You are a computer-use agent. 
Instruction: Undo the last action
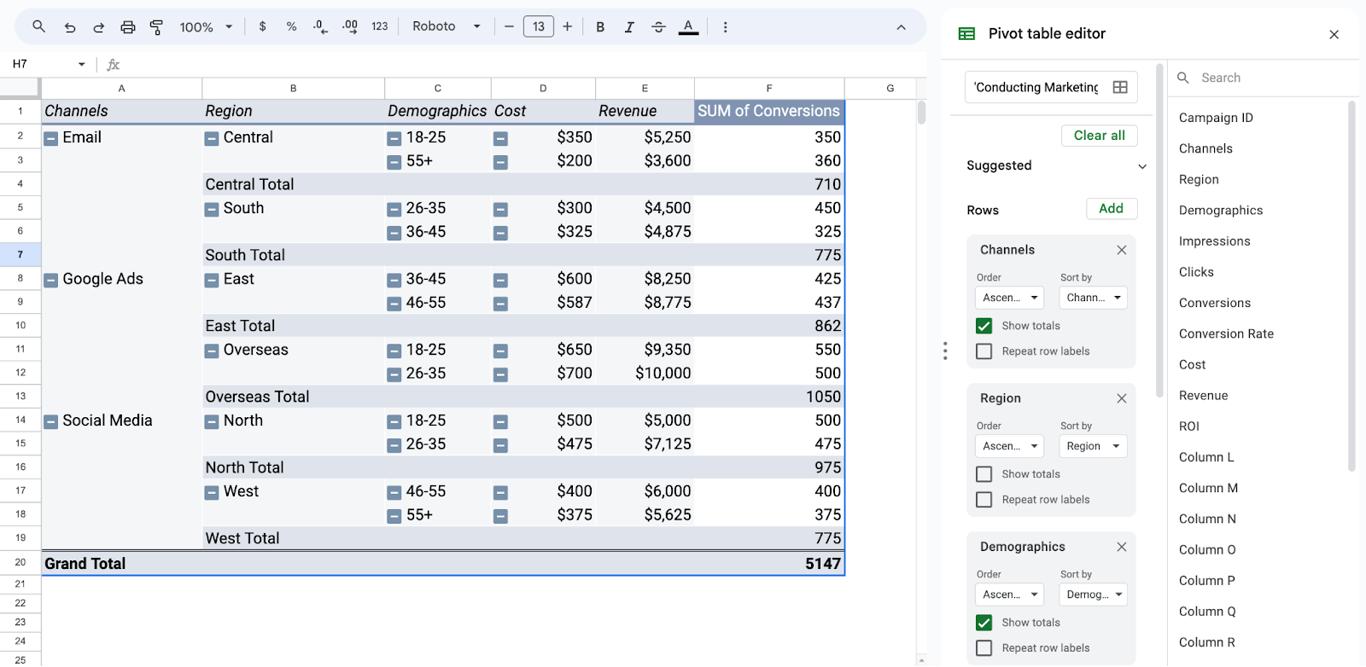pos(69,27)
